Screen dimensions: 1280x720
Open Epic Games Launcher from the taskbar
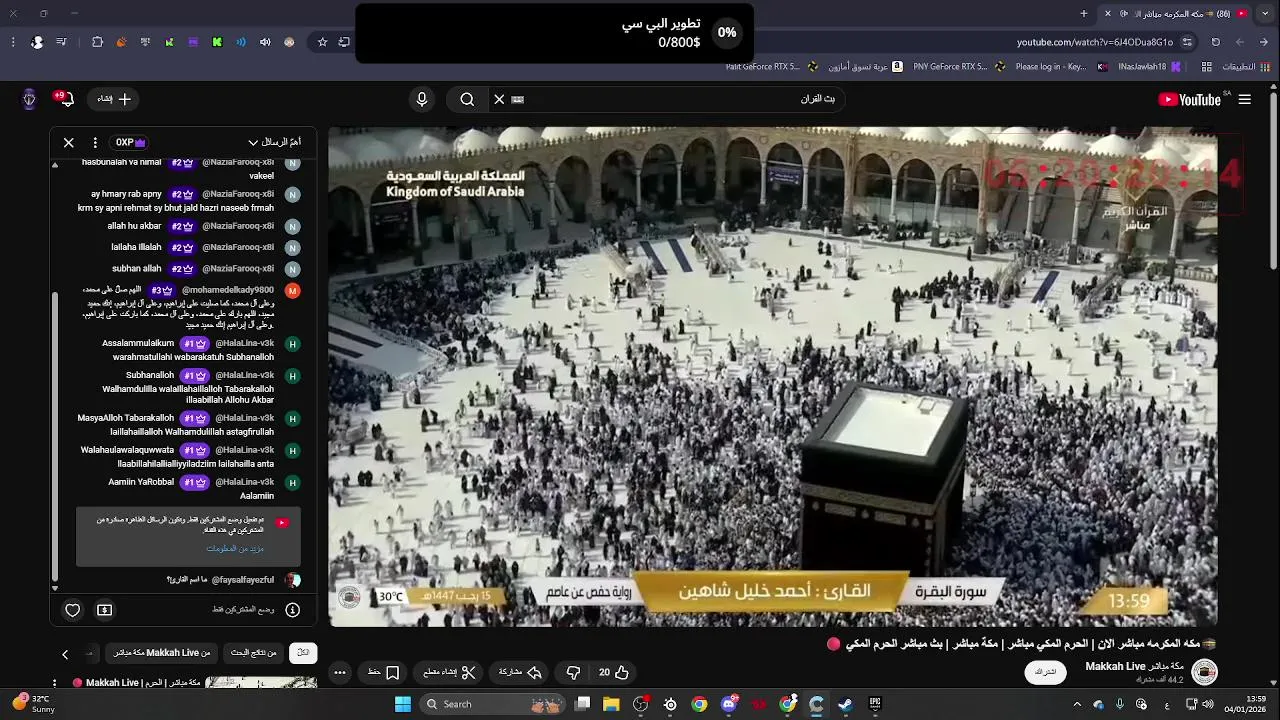875,704
